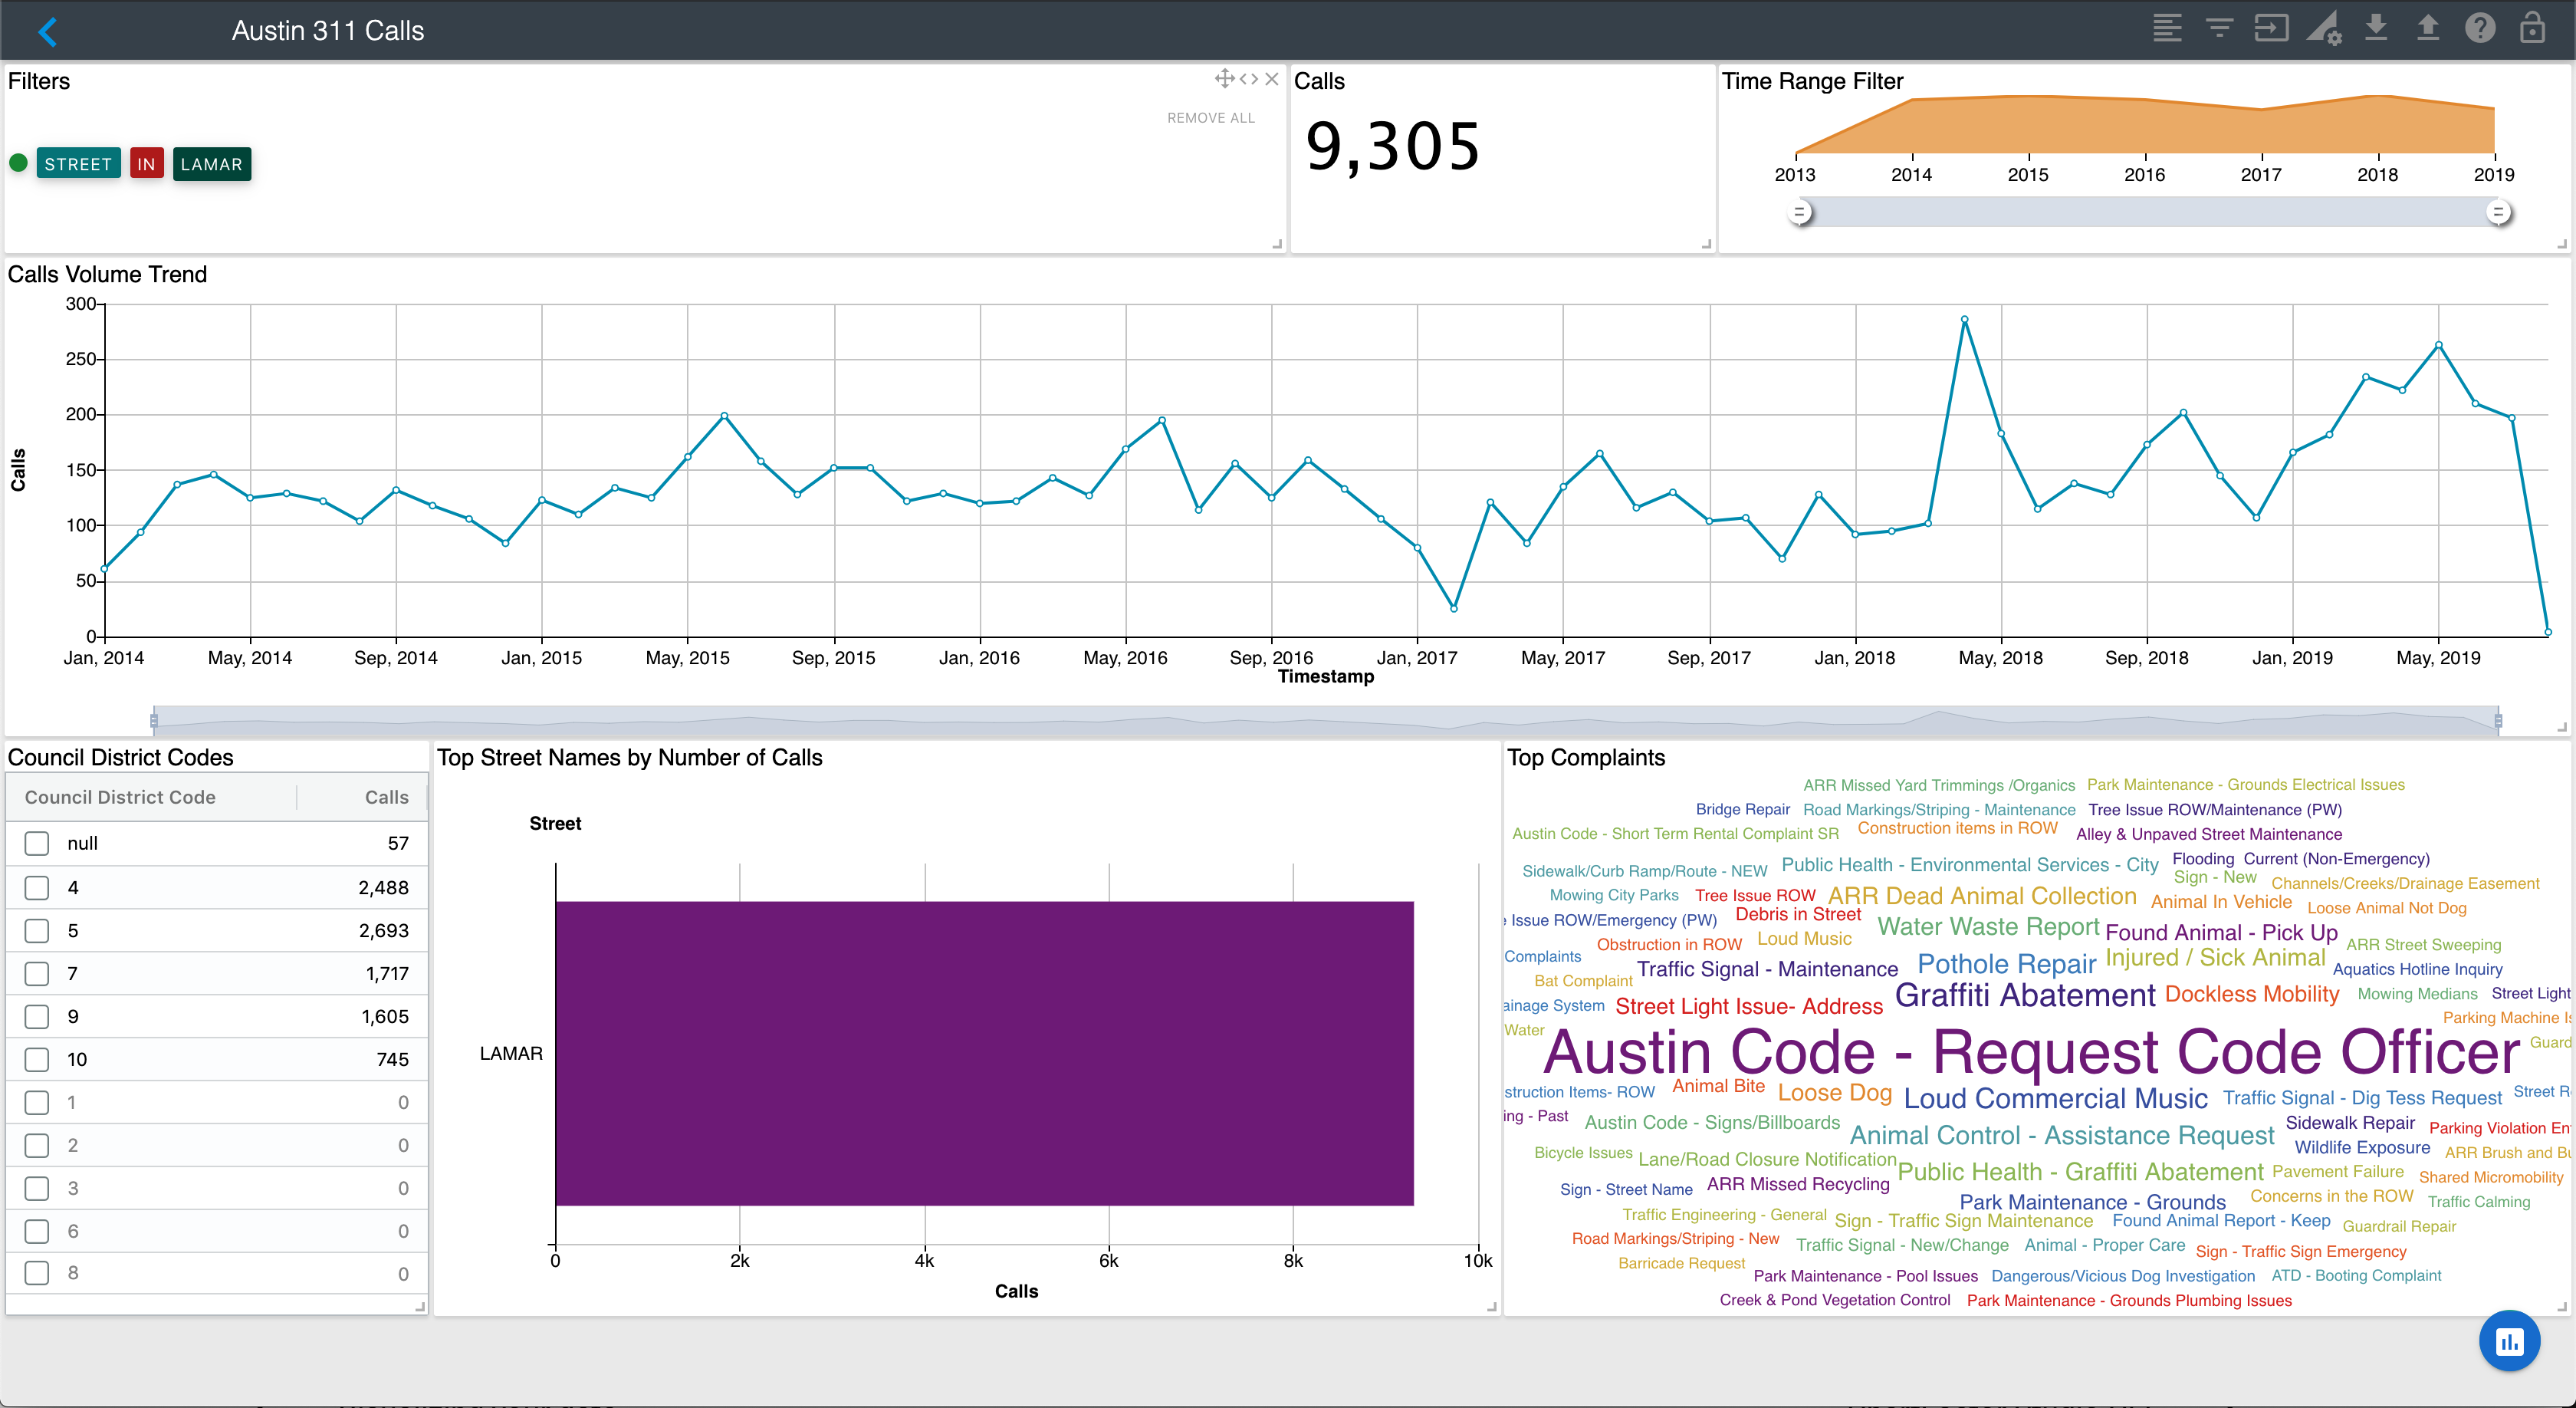The height and width of the screenshot is (1408, 2576).
Task: Click 'Injured / Sick Animal' in word cloud
Action: point(2215,958)
